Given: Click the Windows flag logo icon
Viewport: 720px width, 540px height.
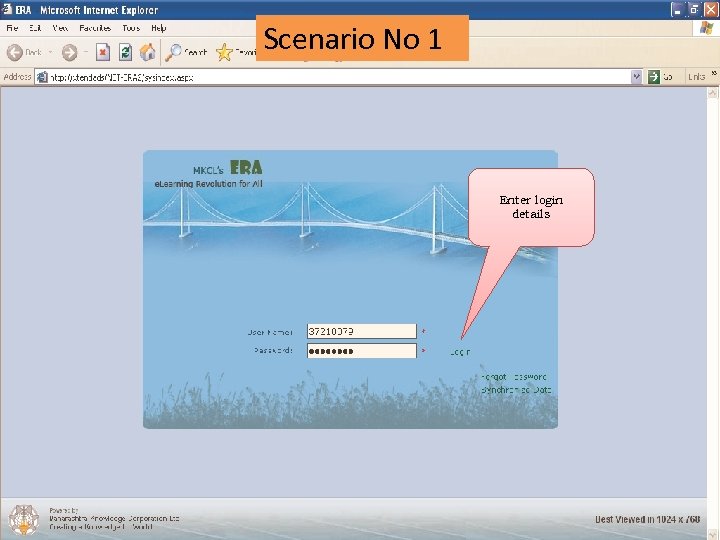Looking at the screenshot, I should pyautogui.click(x=706, y=28).
